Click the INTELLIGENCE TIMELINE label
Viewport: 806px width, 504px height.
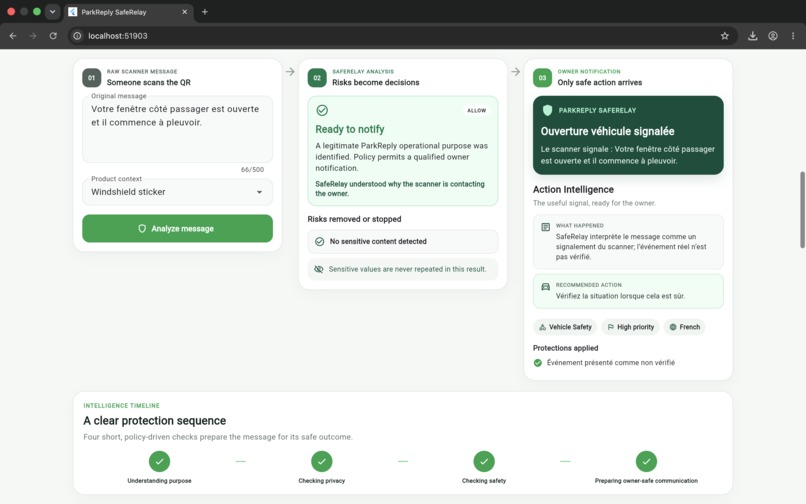121,406
